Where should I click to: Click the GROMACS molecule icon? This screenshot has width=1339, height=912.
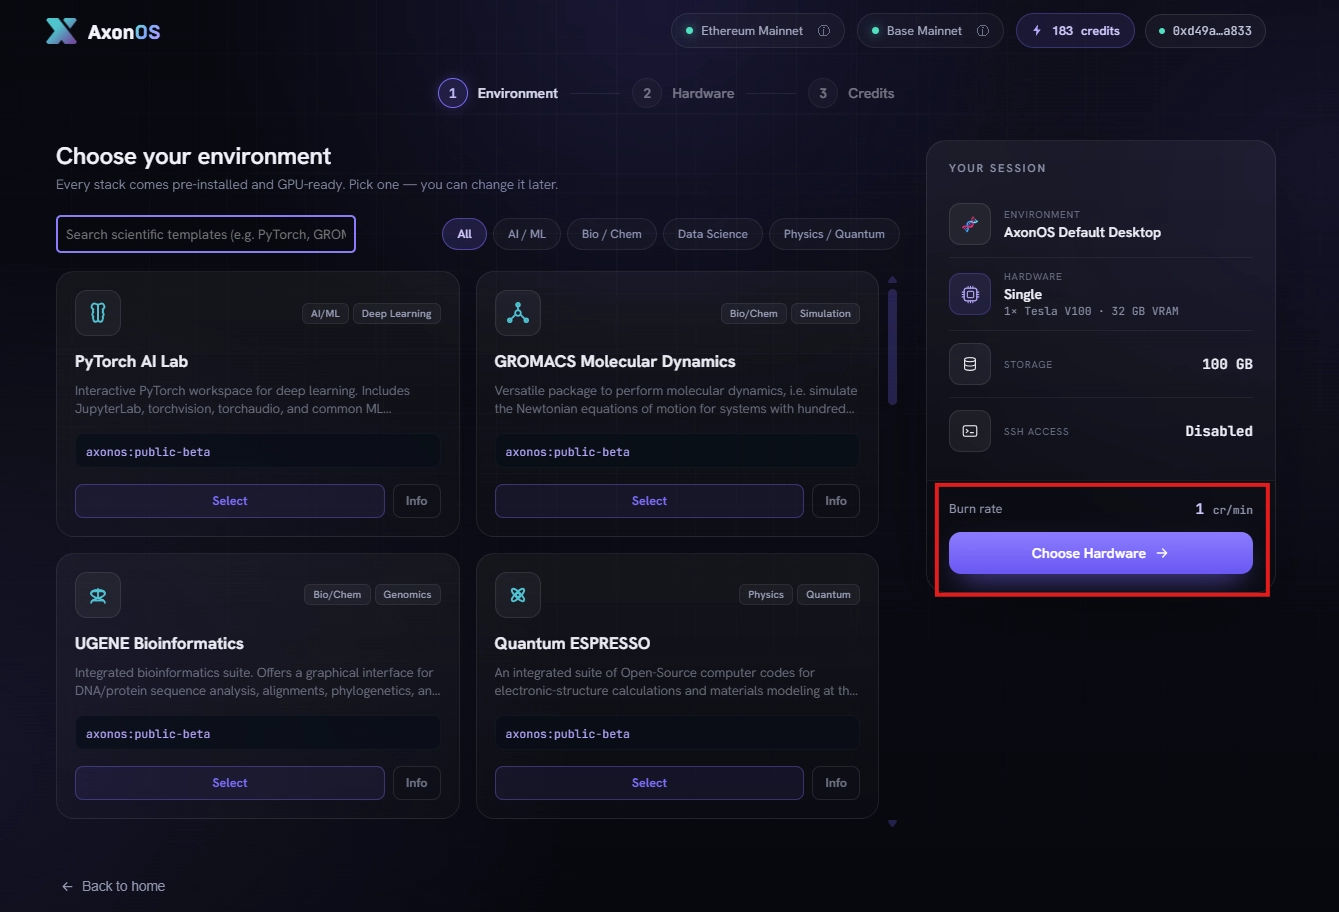tap(517, 313)
